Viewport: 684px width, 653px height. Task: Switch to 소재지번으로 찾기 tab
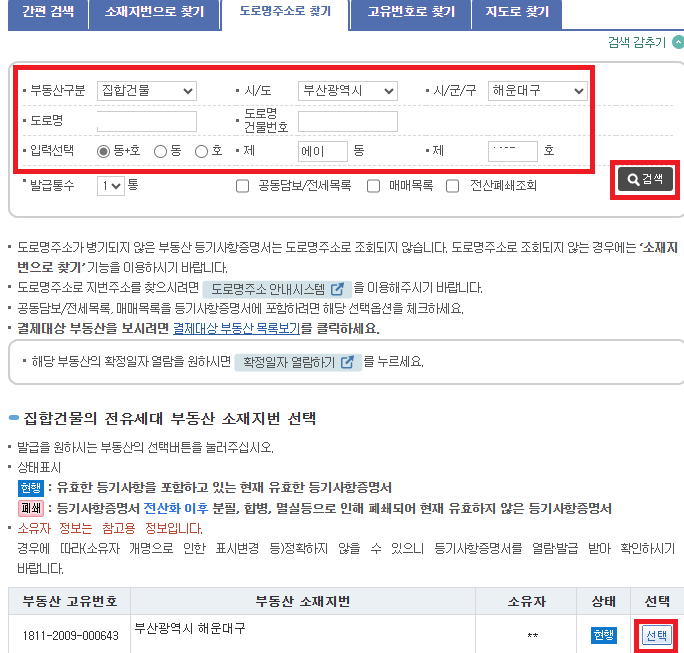pyautogui.click(x=154, y=13)
